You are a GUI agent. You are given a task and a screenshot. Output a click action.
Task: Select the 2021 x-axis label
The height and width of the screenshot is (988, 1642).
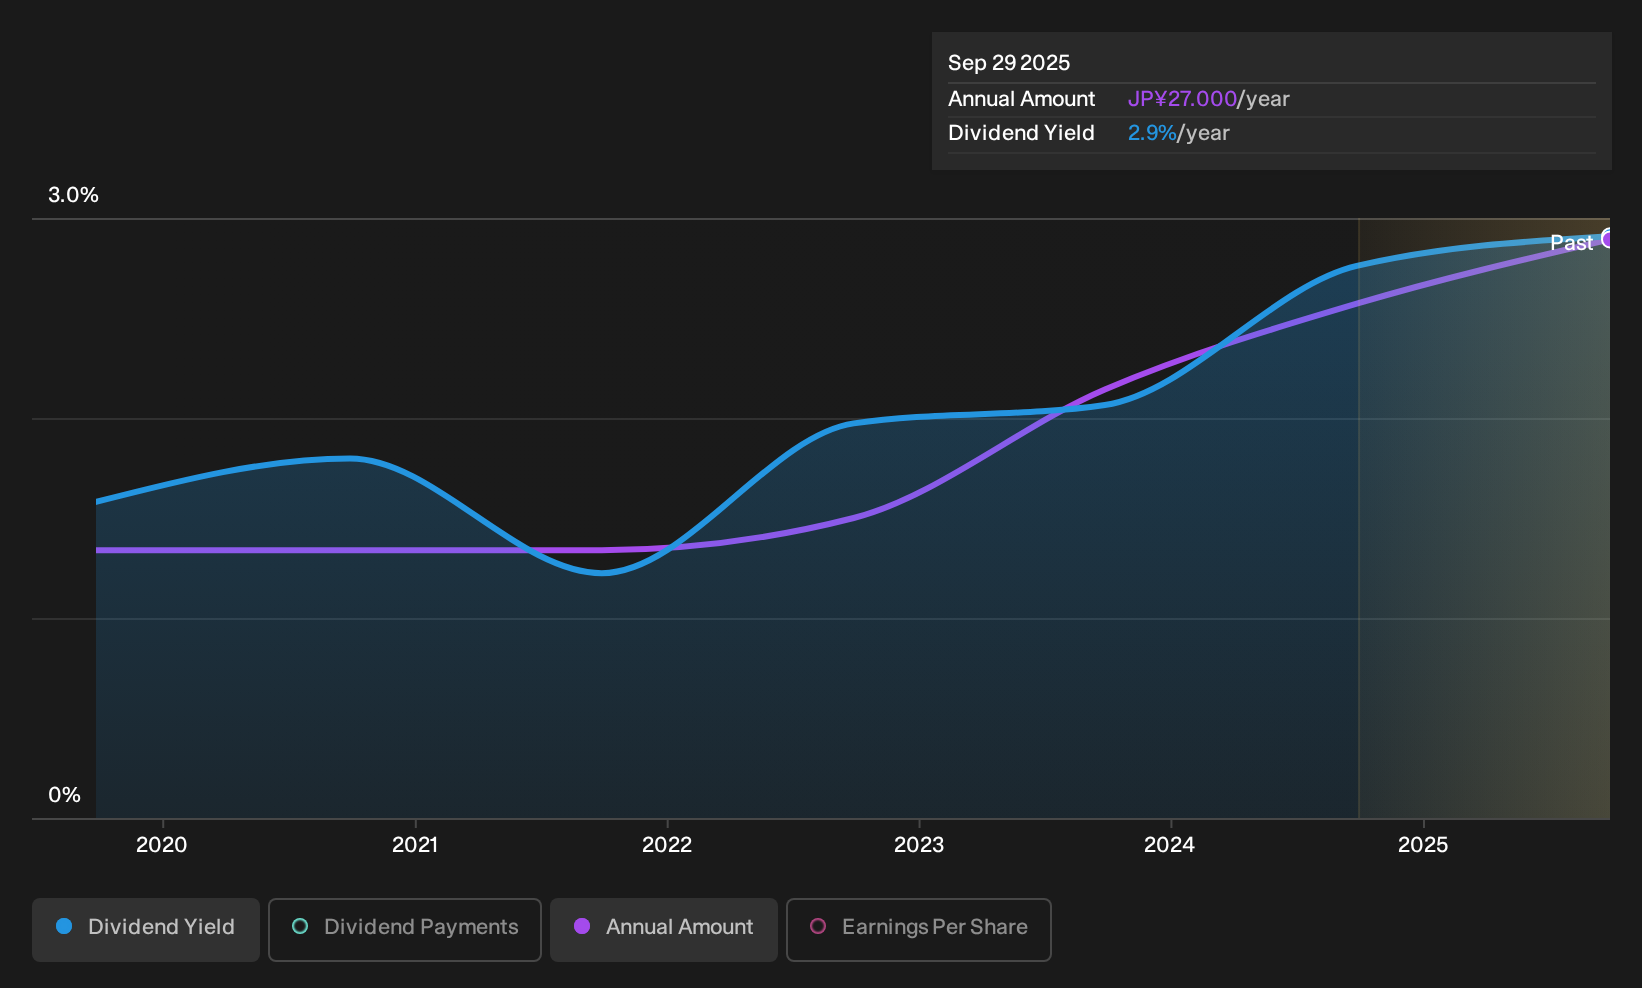pyautogui.click(x=415, y=845)
